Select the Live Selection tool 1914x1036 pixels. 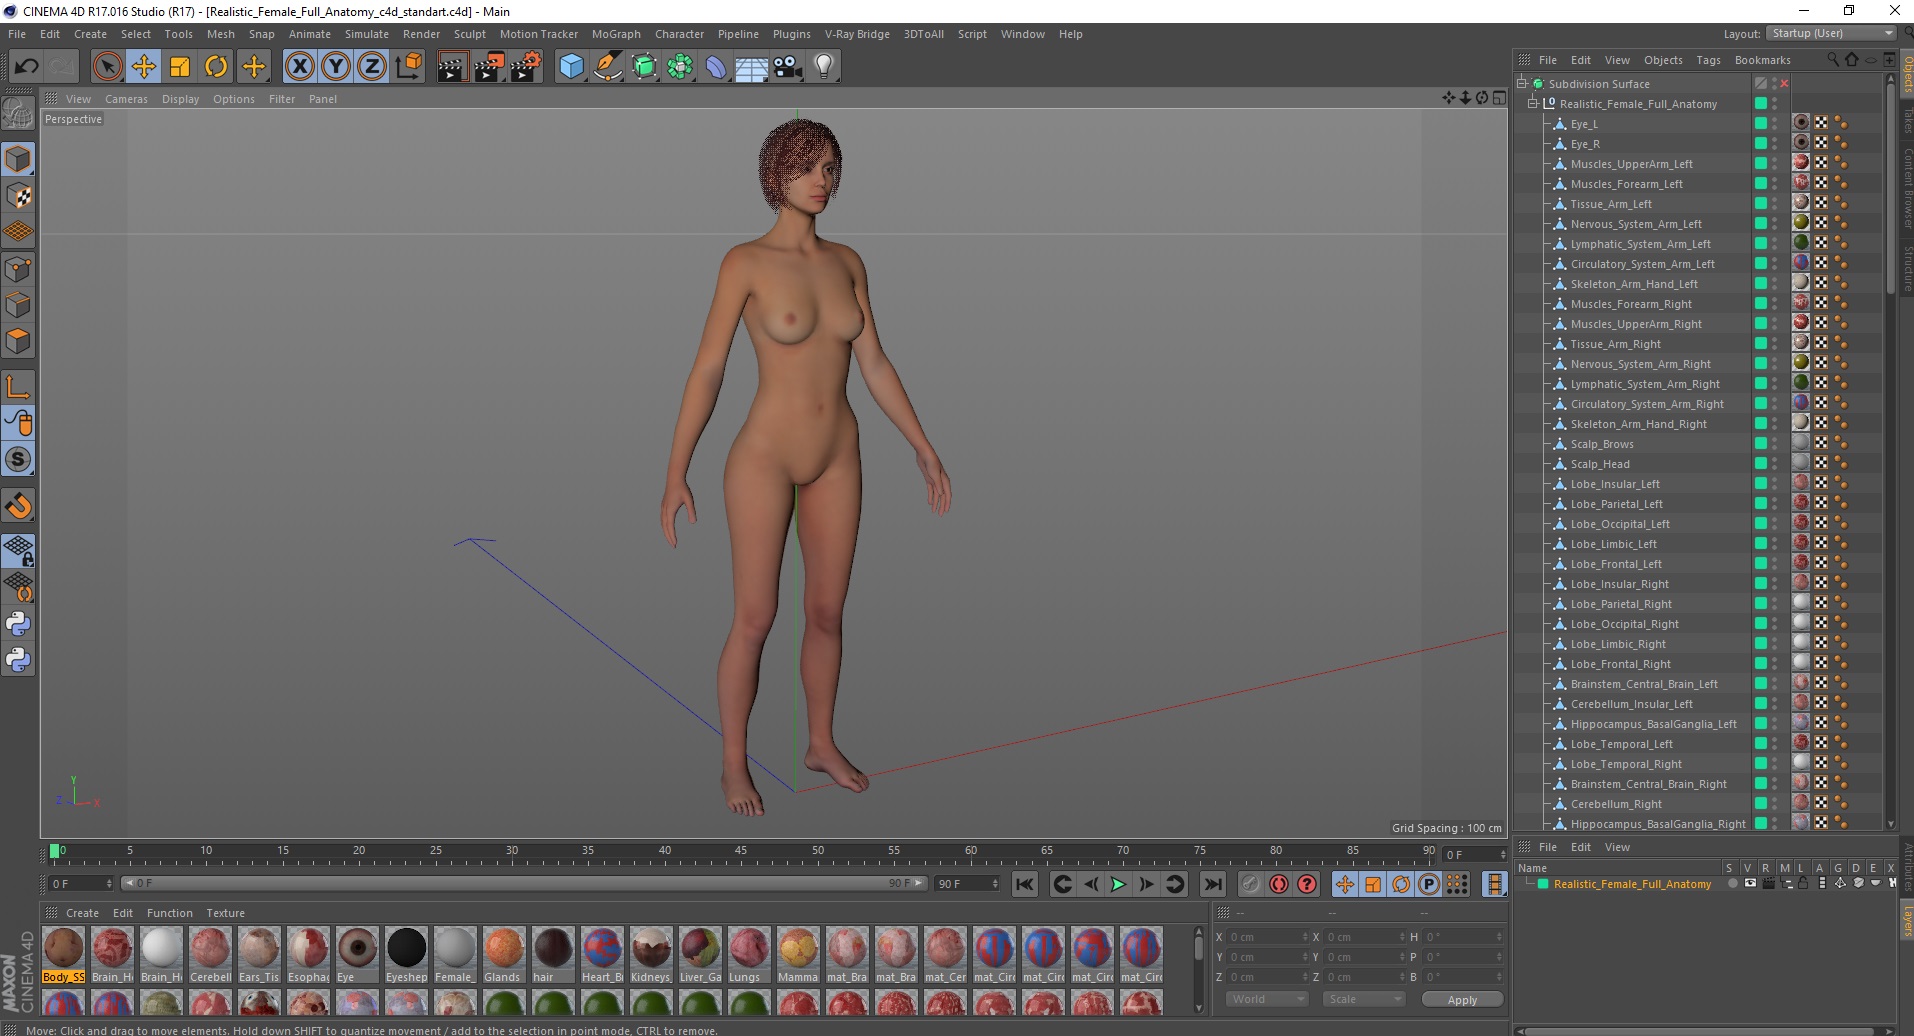click(x=107, y=67)
